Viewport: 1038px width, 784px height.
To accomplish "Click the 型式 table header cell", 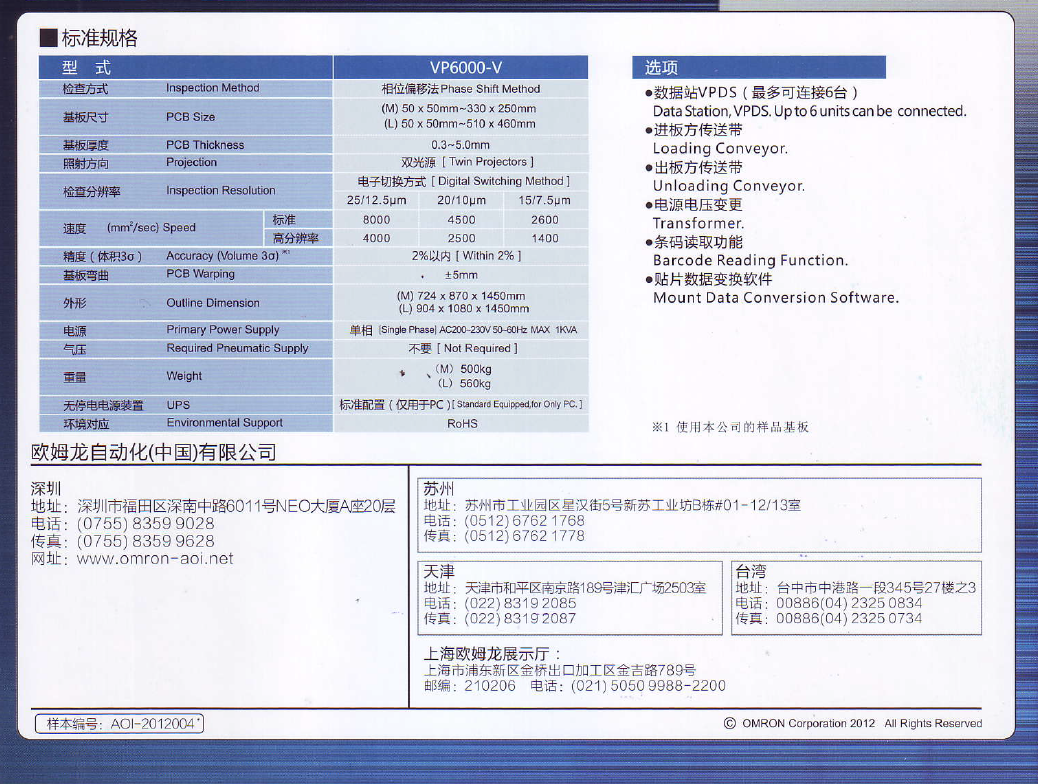I will click(x=186, y=68).
